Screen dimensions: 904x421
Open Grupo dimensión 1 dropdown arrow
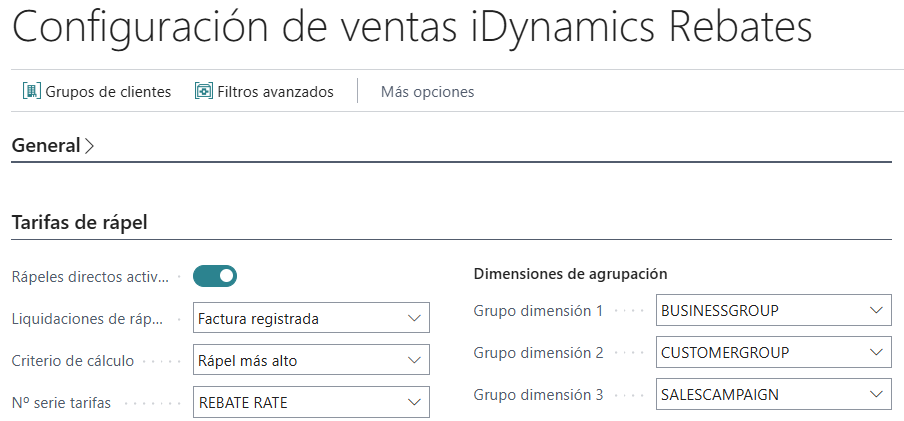pos(876,310)
